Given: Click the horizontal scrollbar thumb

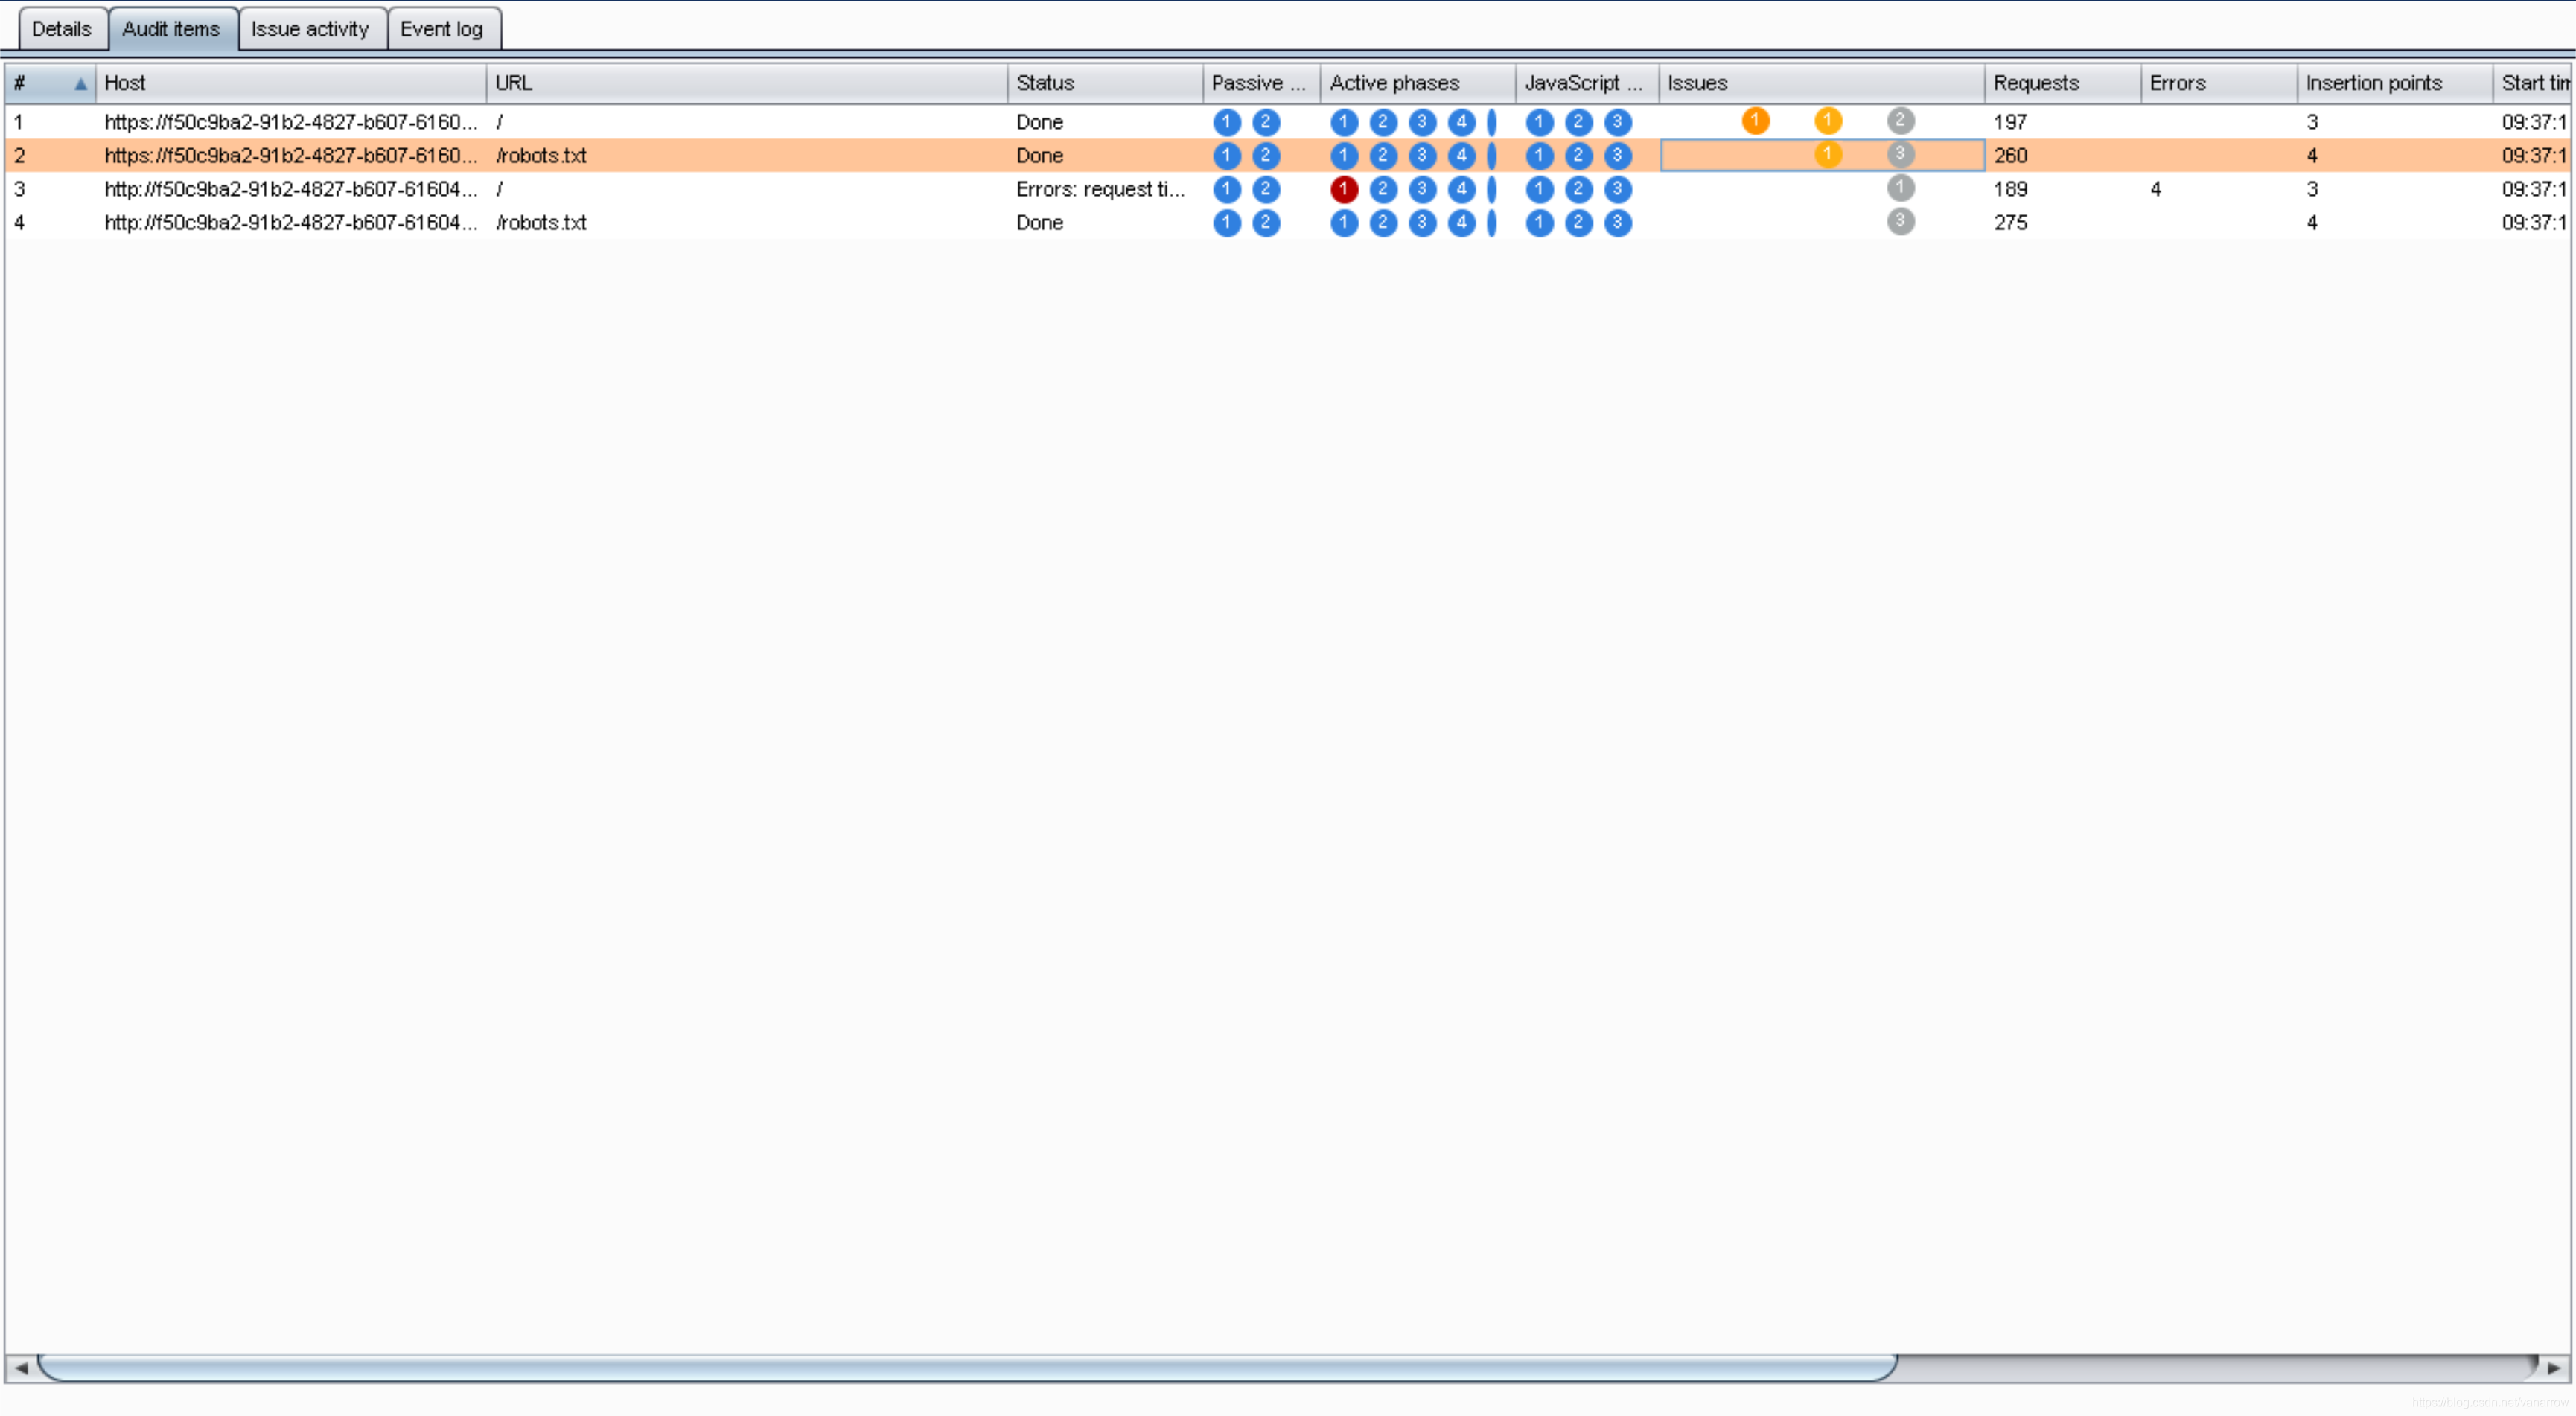Looking at the screenshot, I should click(x=966, y=1368).
